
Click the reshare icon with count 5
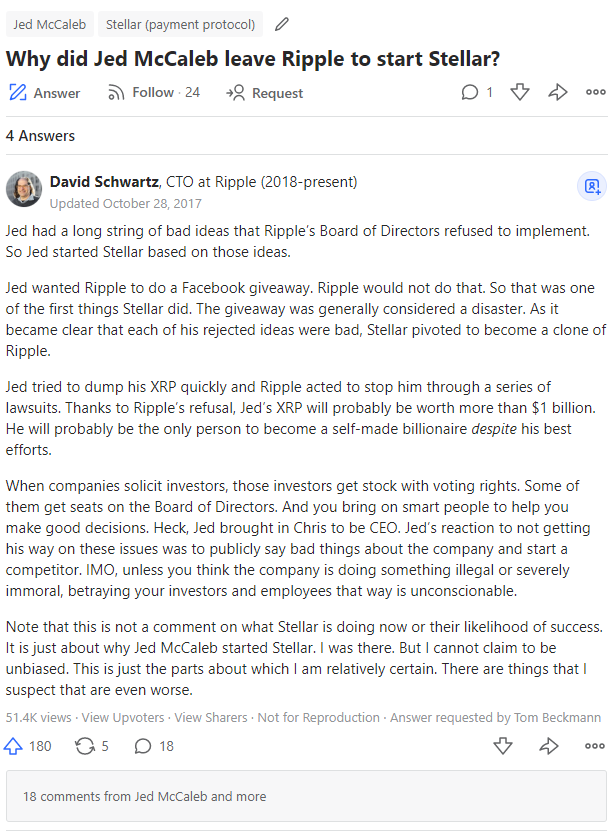85,746
